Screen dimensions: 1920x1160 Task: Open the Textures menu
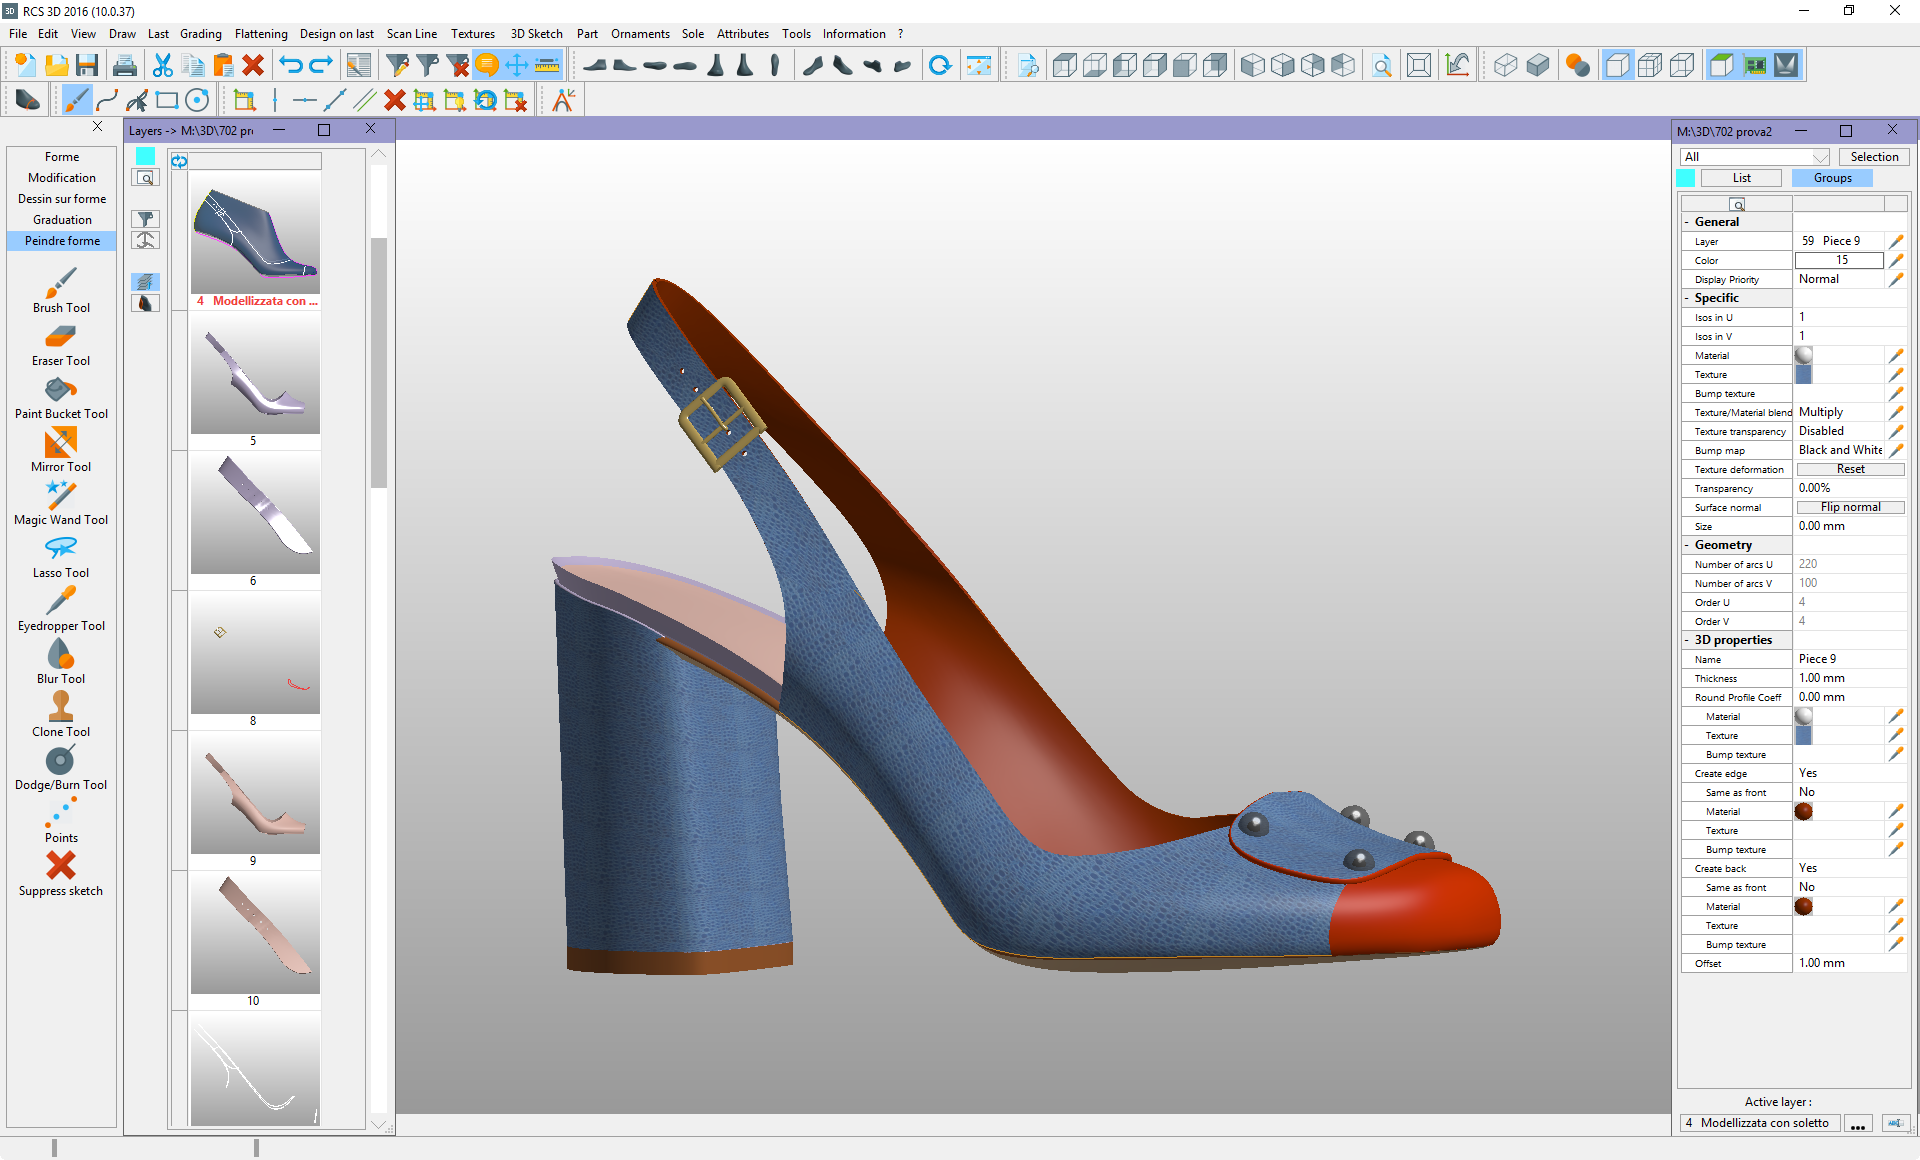473,34
